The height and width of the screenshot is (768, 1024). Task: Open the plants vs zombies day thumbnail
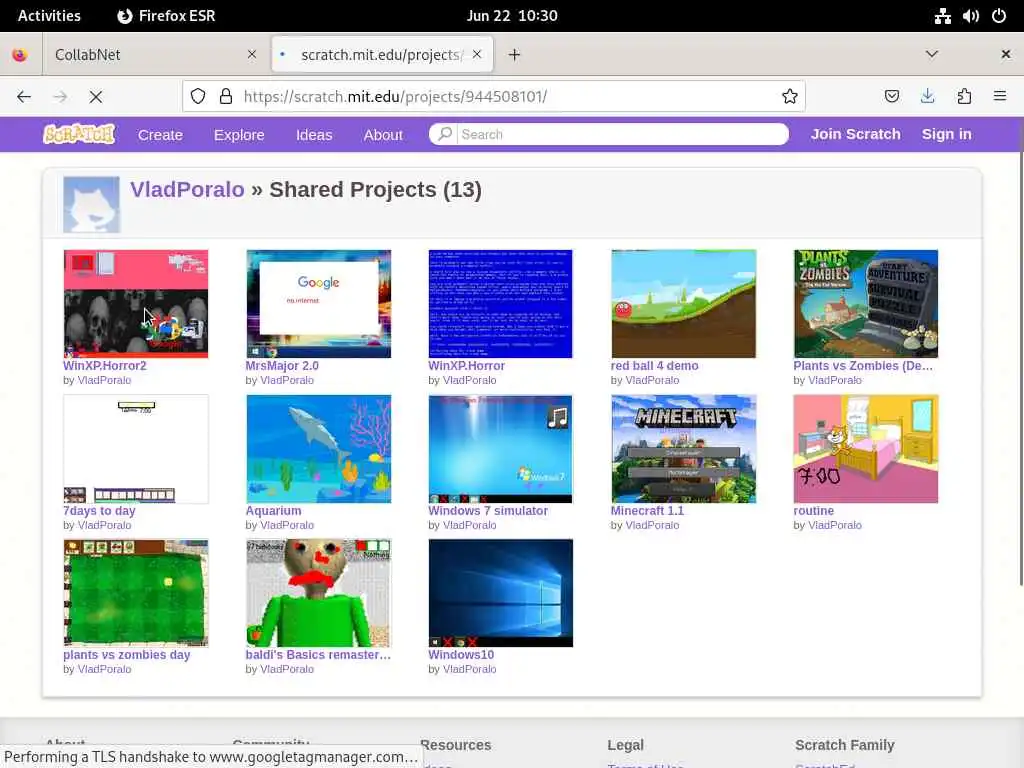[x=136, y=593]
